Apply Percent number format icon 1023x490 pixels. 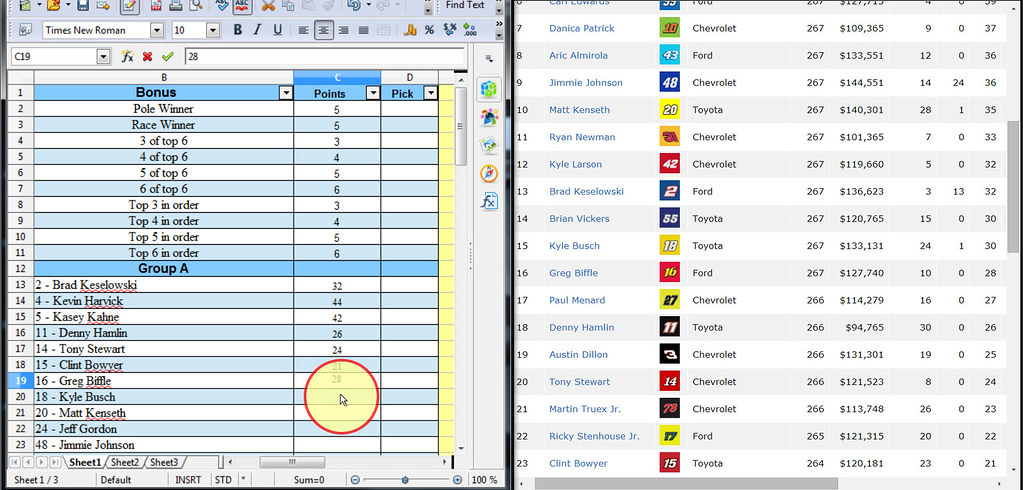(429, 30)
